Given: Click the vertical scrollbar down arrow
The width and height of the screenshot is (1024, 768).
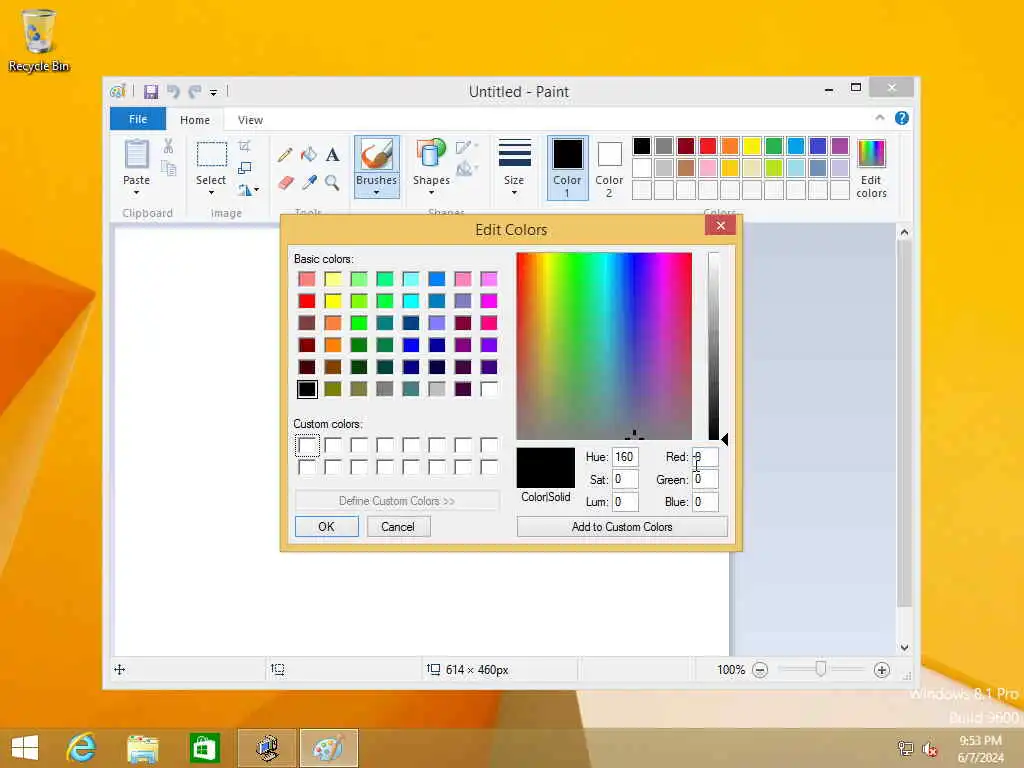Looking at the screenshot, I should pos(904,648).
